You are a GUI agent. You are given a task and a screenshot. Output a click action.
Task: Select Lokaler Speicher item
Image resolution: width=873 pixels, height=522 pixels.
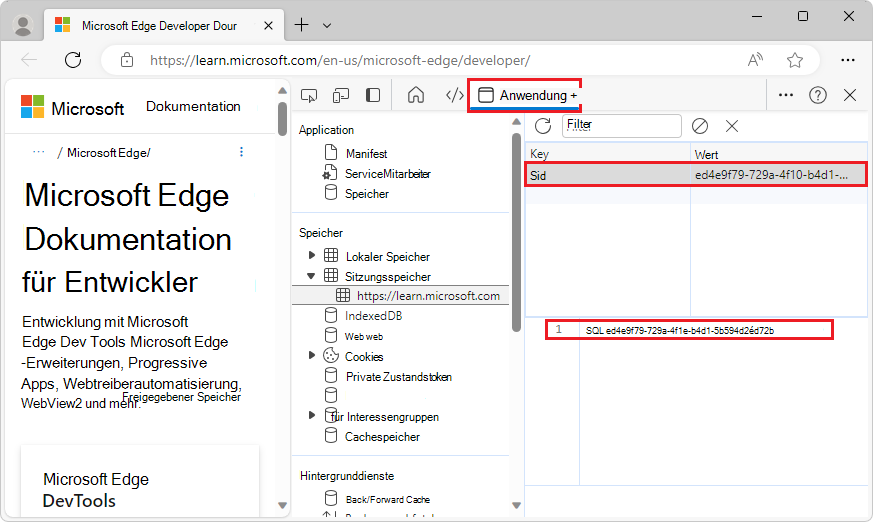(x=388, y=257)
